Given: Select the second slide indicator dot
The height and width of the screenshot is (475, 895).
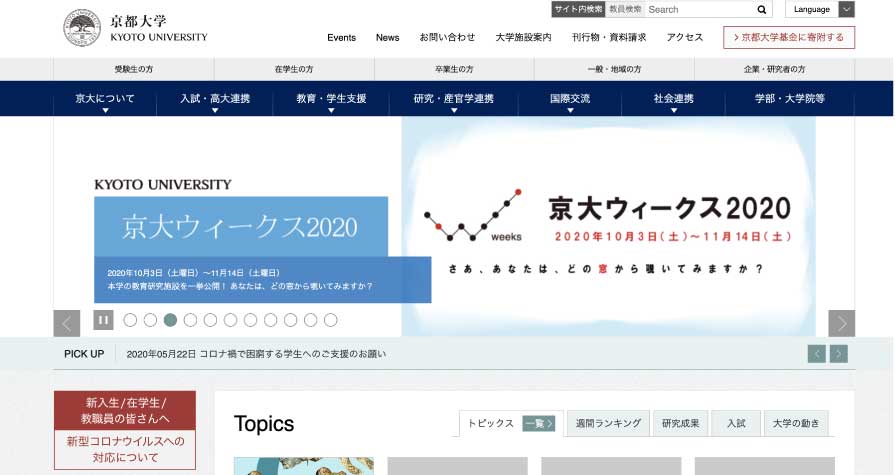Looking at the screenshot, I should pos(150,320).
